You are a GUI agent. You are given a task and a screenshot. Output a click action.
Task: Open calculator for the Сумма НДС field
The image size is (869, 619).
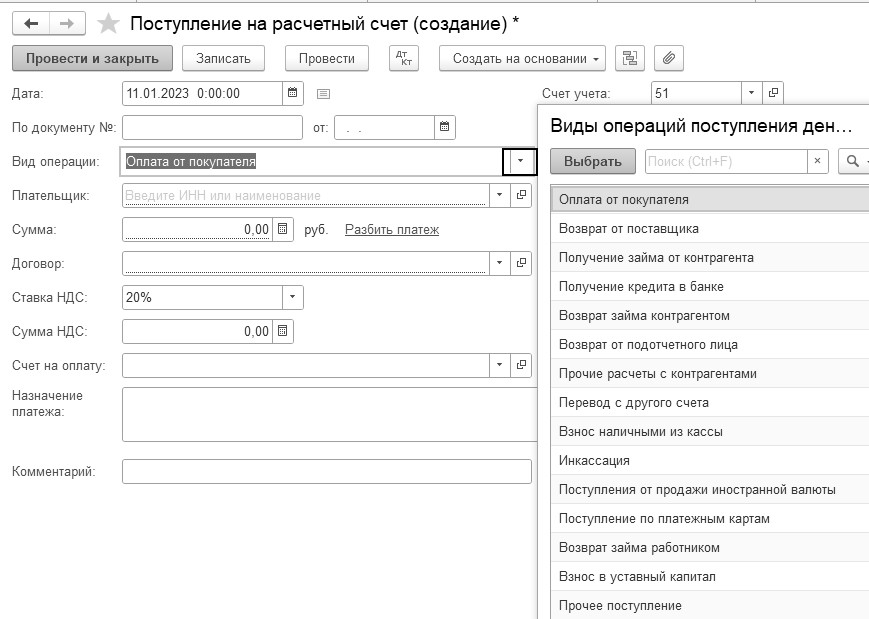(x=283, y=331)
